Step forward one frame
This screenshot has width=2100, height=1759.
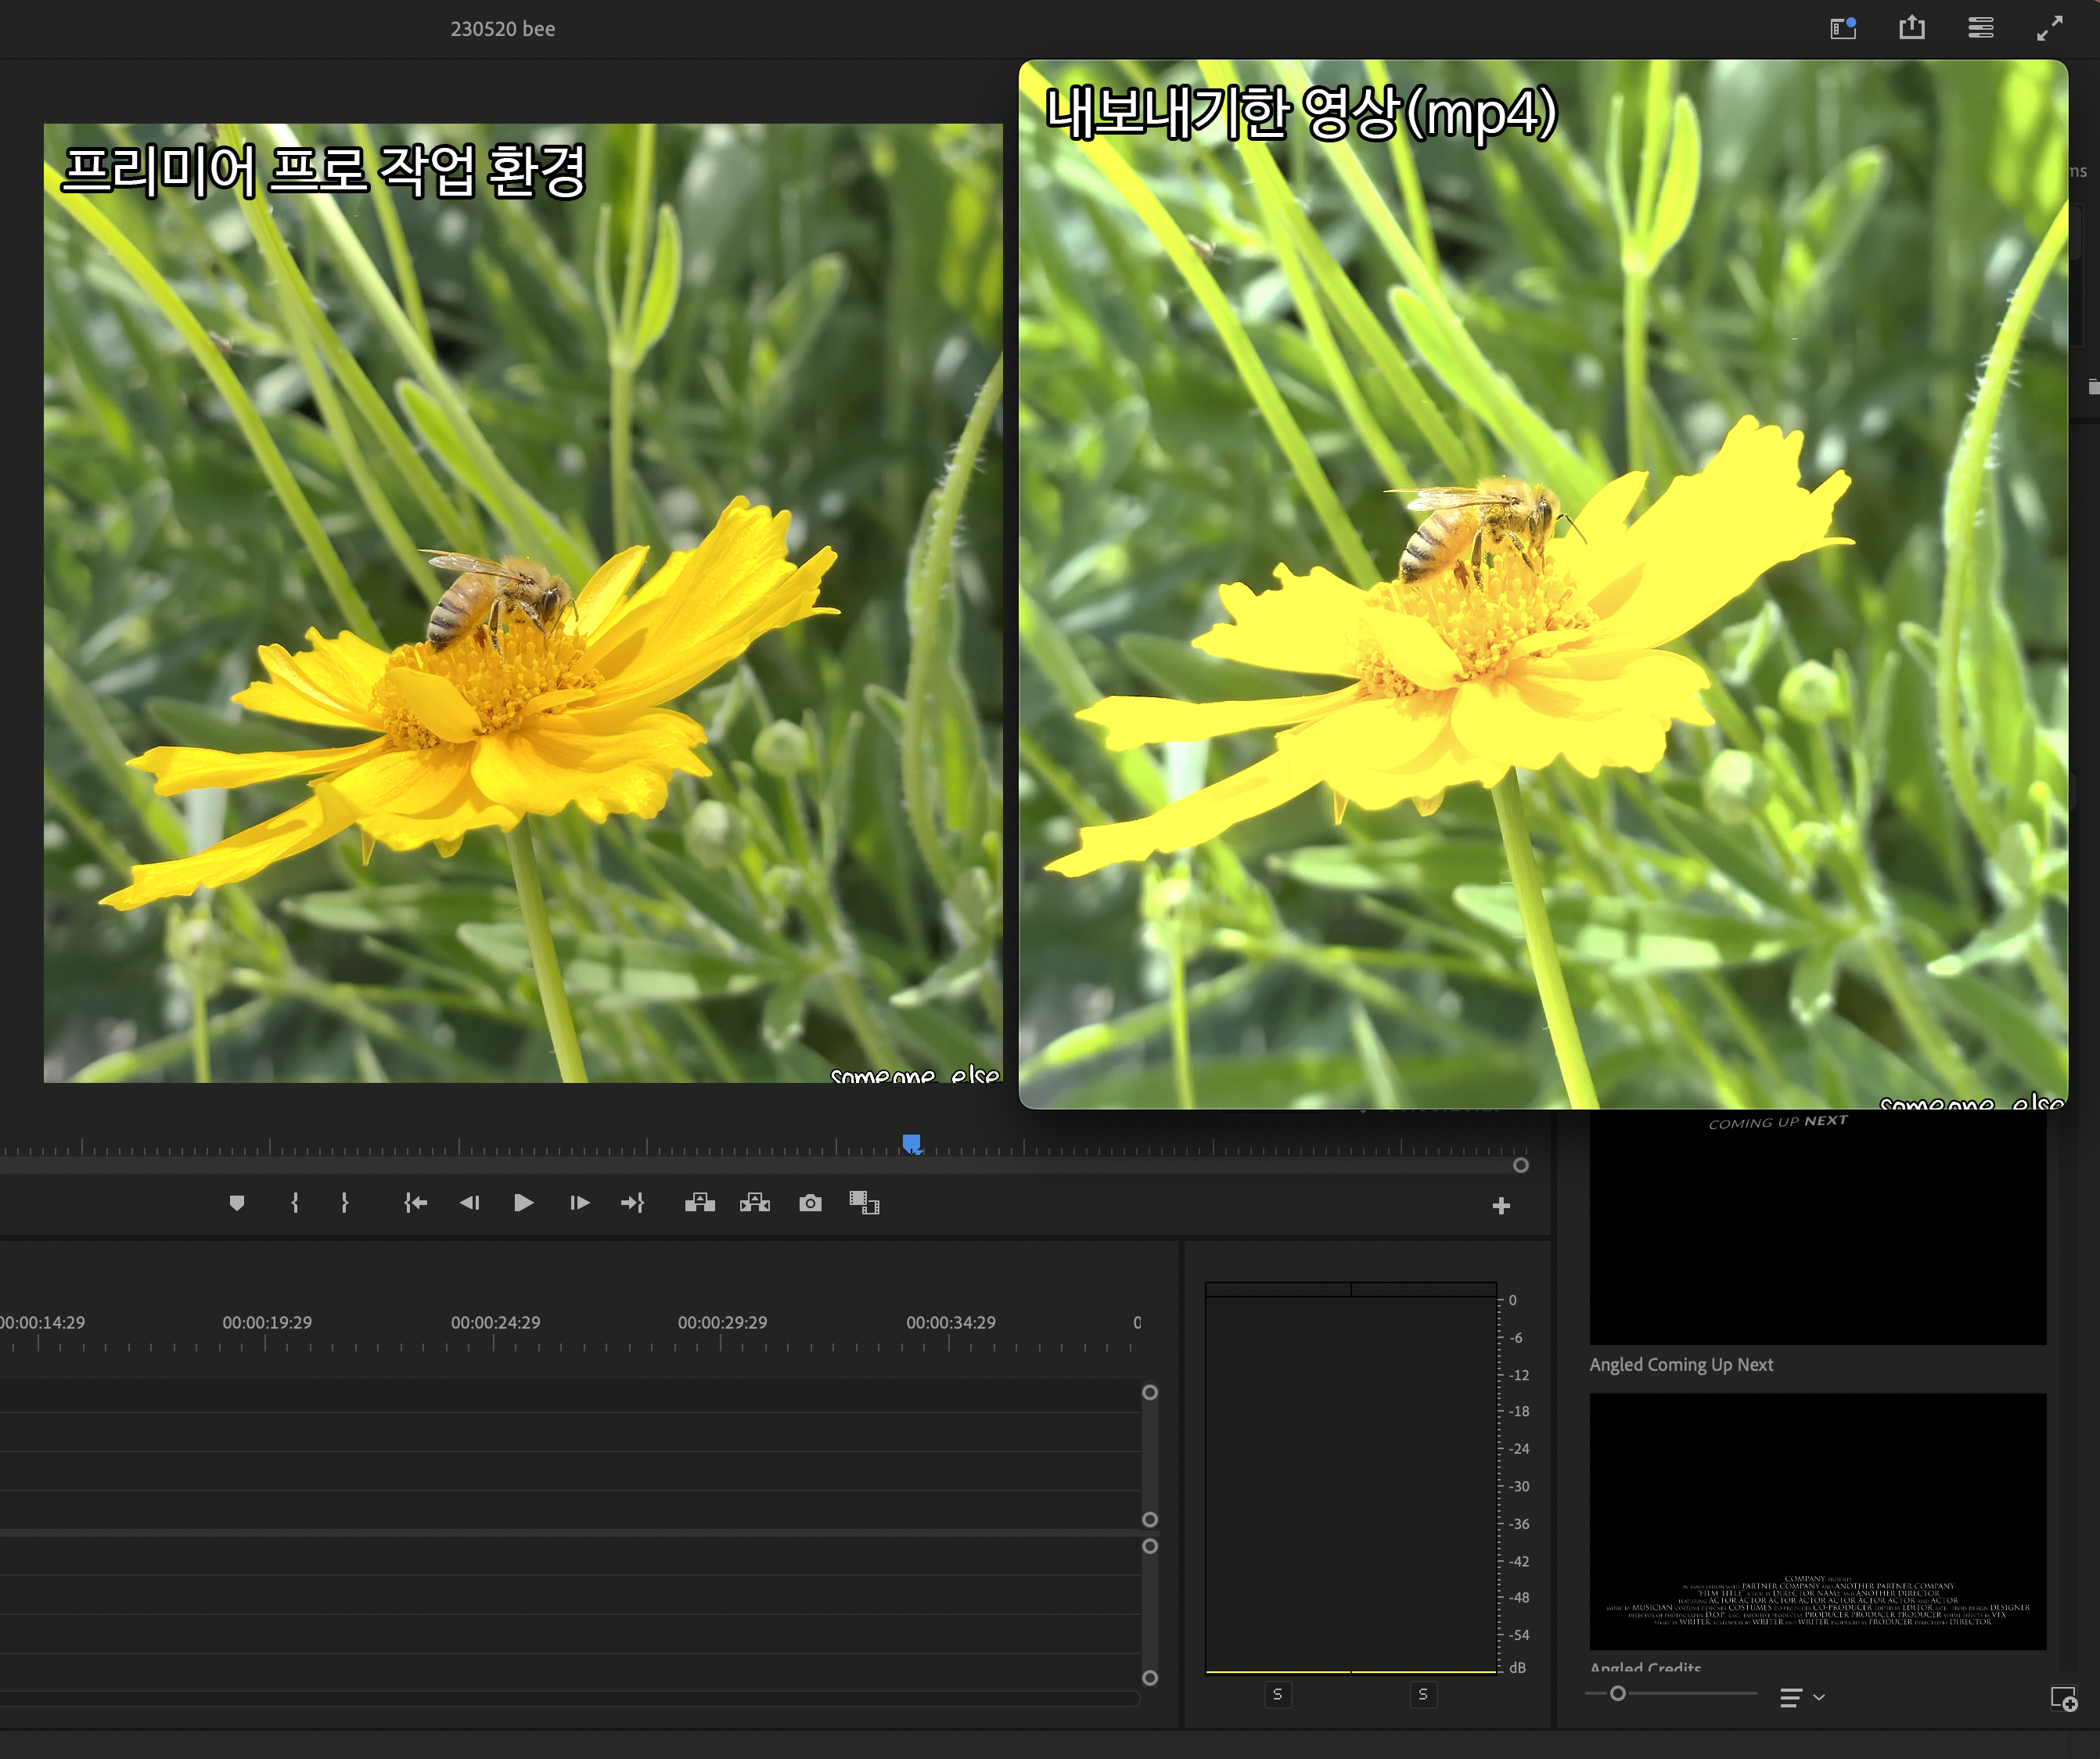click(x=579, y=1203)
